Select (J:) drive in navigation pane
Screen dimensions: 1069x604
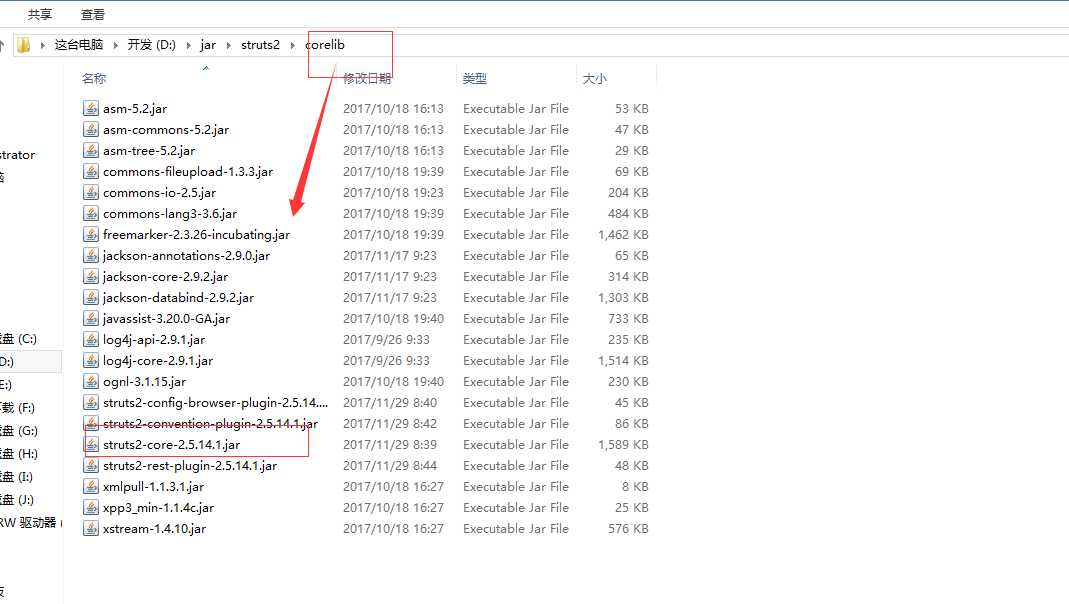(17, 500)
